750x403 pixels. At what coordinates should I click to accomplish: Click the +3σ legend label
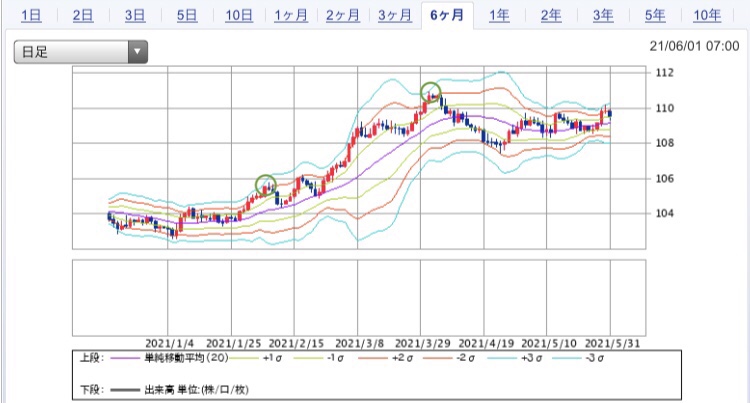[531, 358]
